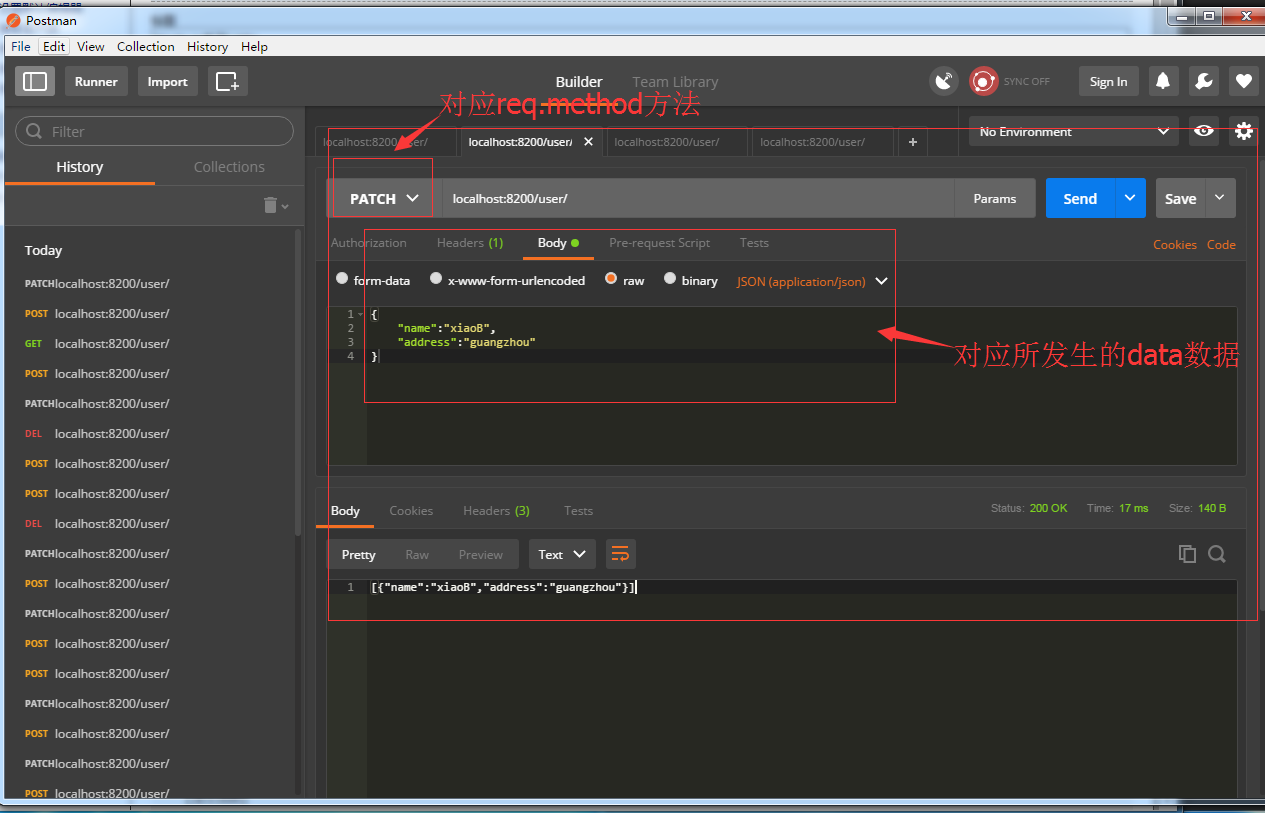
Task: Open the interceptor satellite icon
Action: pos(944,82)
